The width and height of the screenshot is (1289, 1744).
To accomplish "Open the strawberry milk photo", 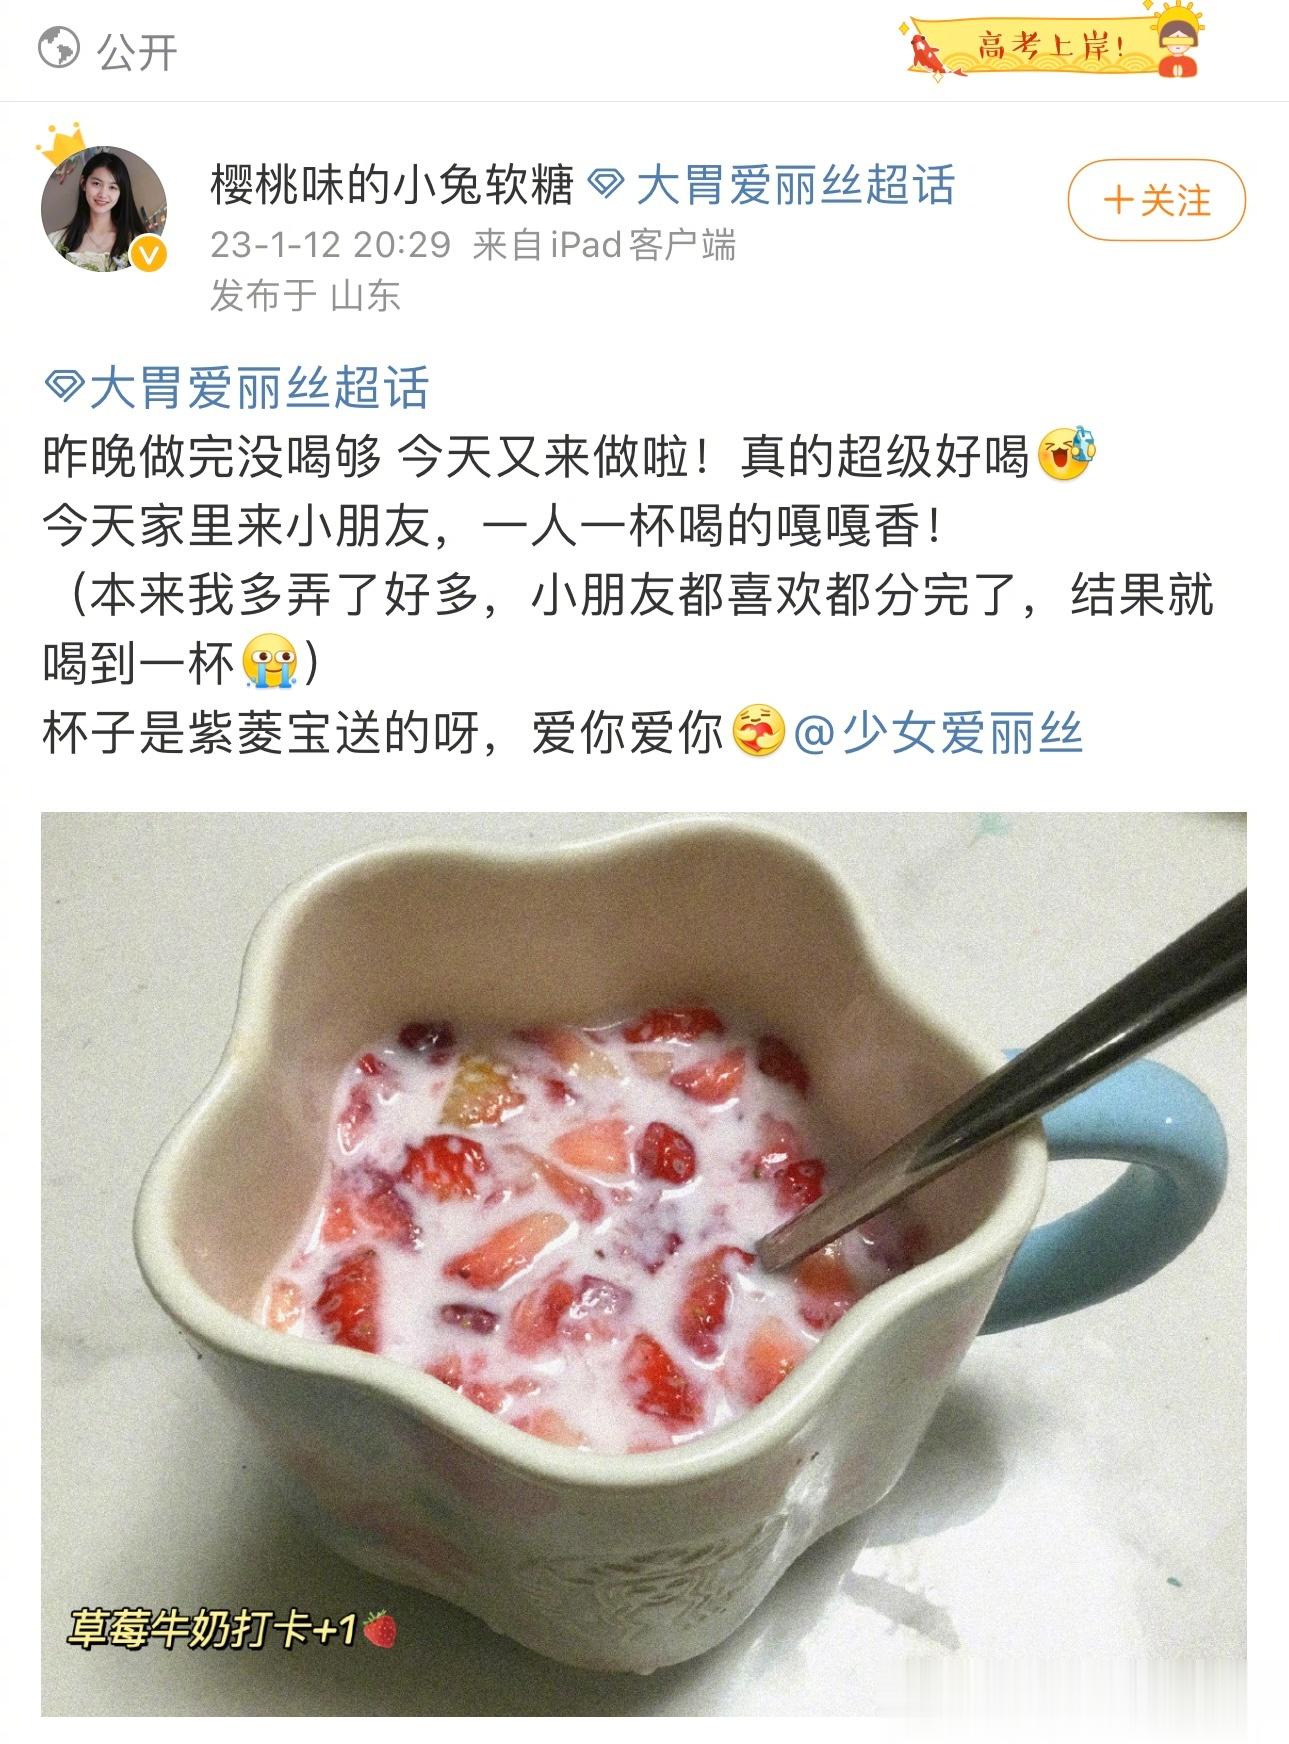I will point(644,1264).
